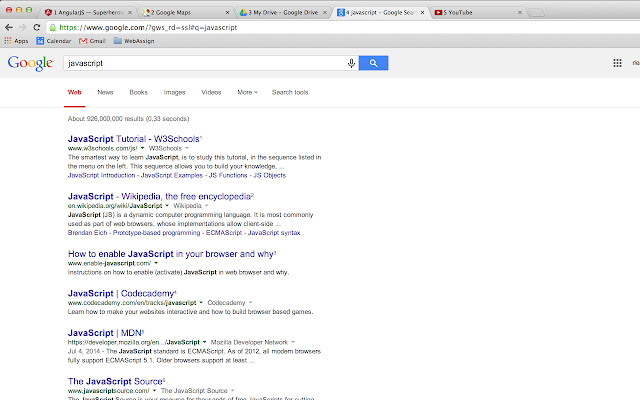The image size is (640, 400).
Task: Switch to the Google Maps tab
Action: pos(184,13)
